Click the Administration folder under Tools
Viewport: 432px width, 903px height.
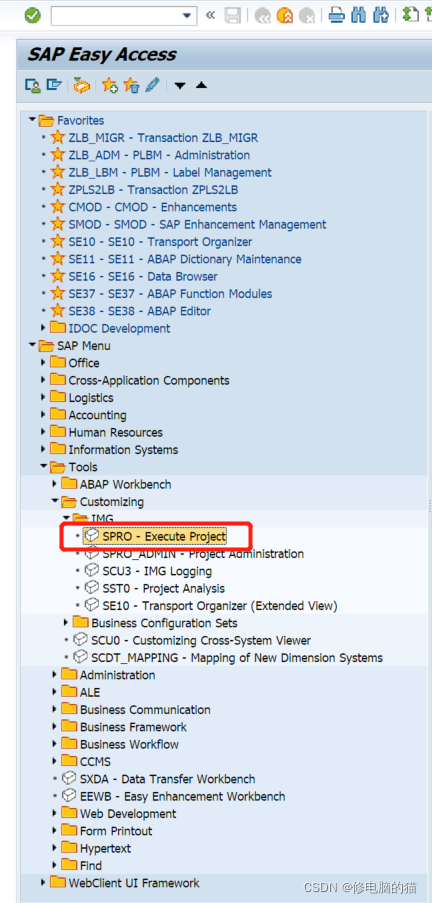[118, 675]
